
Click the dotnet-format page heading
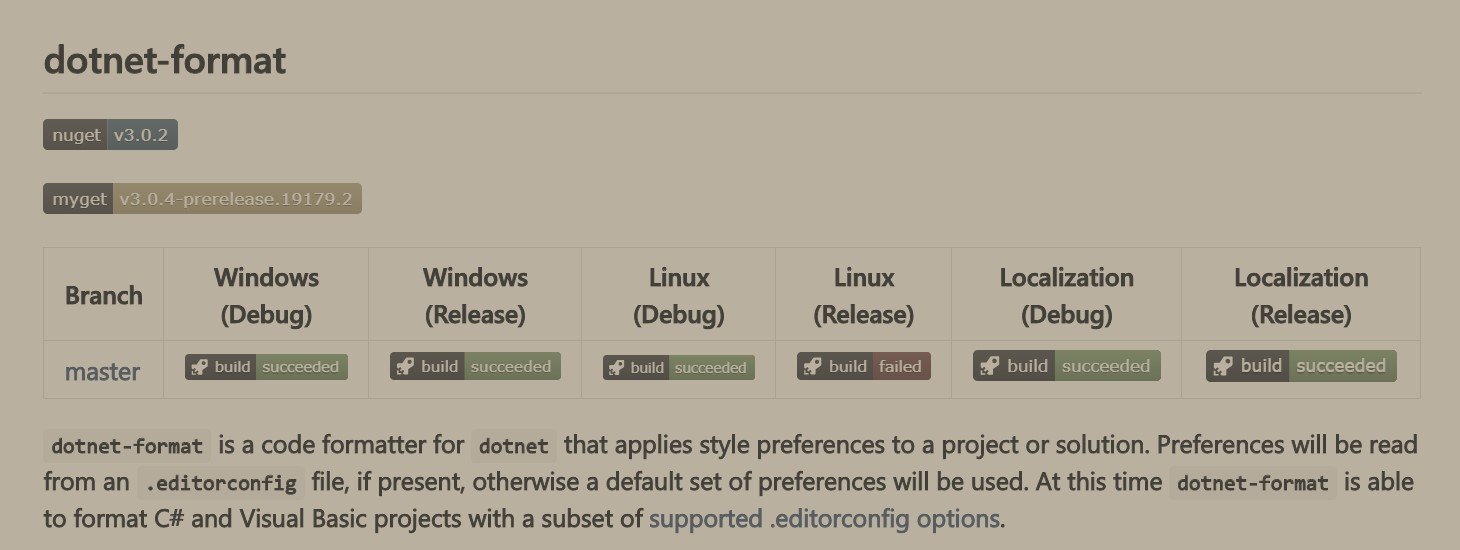[x=165, y=60]
